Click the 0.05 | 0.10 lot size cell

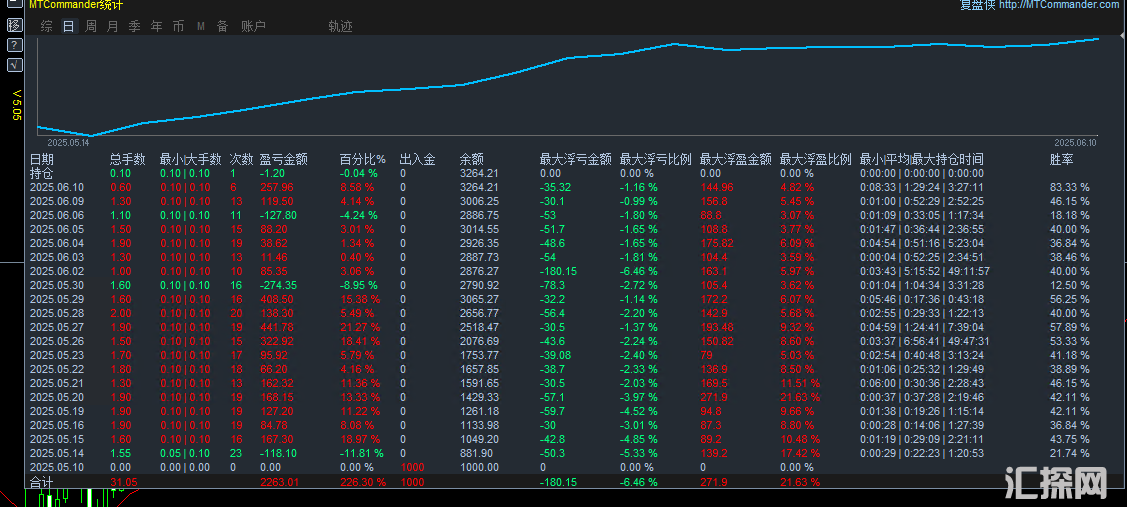185,453
